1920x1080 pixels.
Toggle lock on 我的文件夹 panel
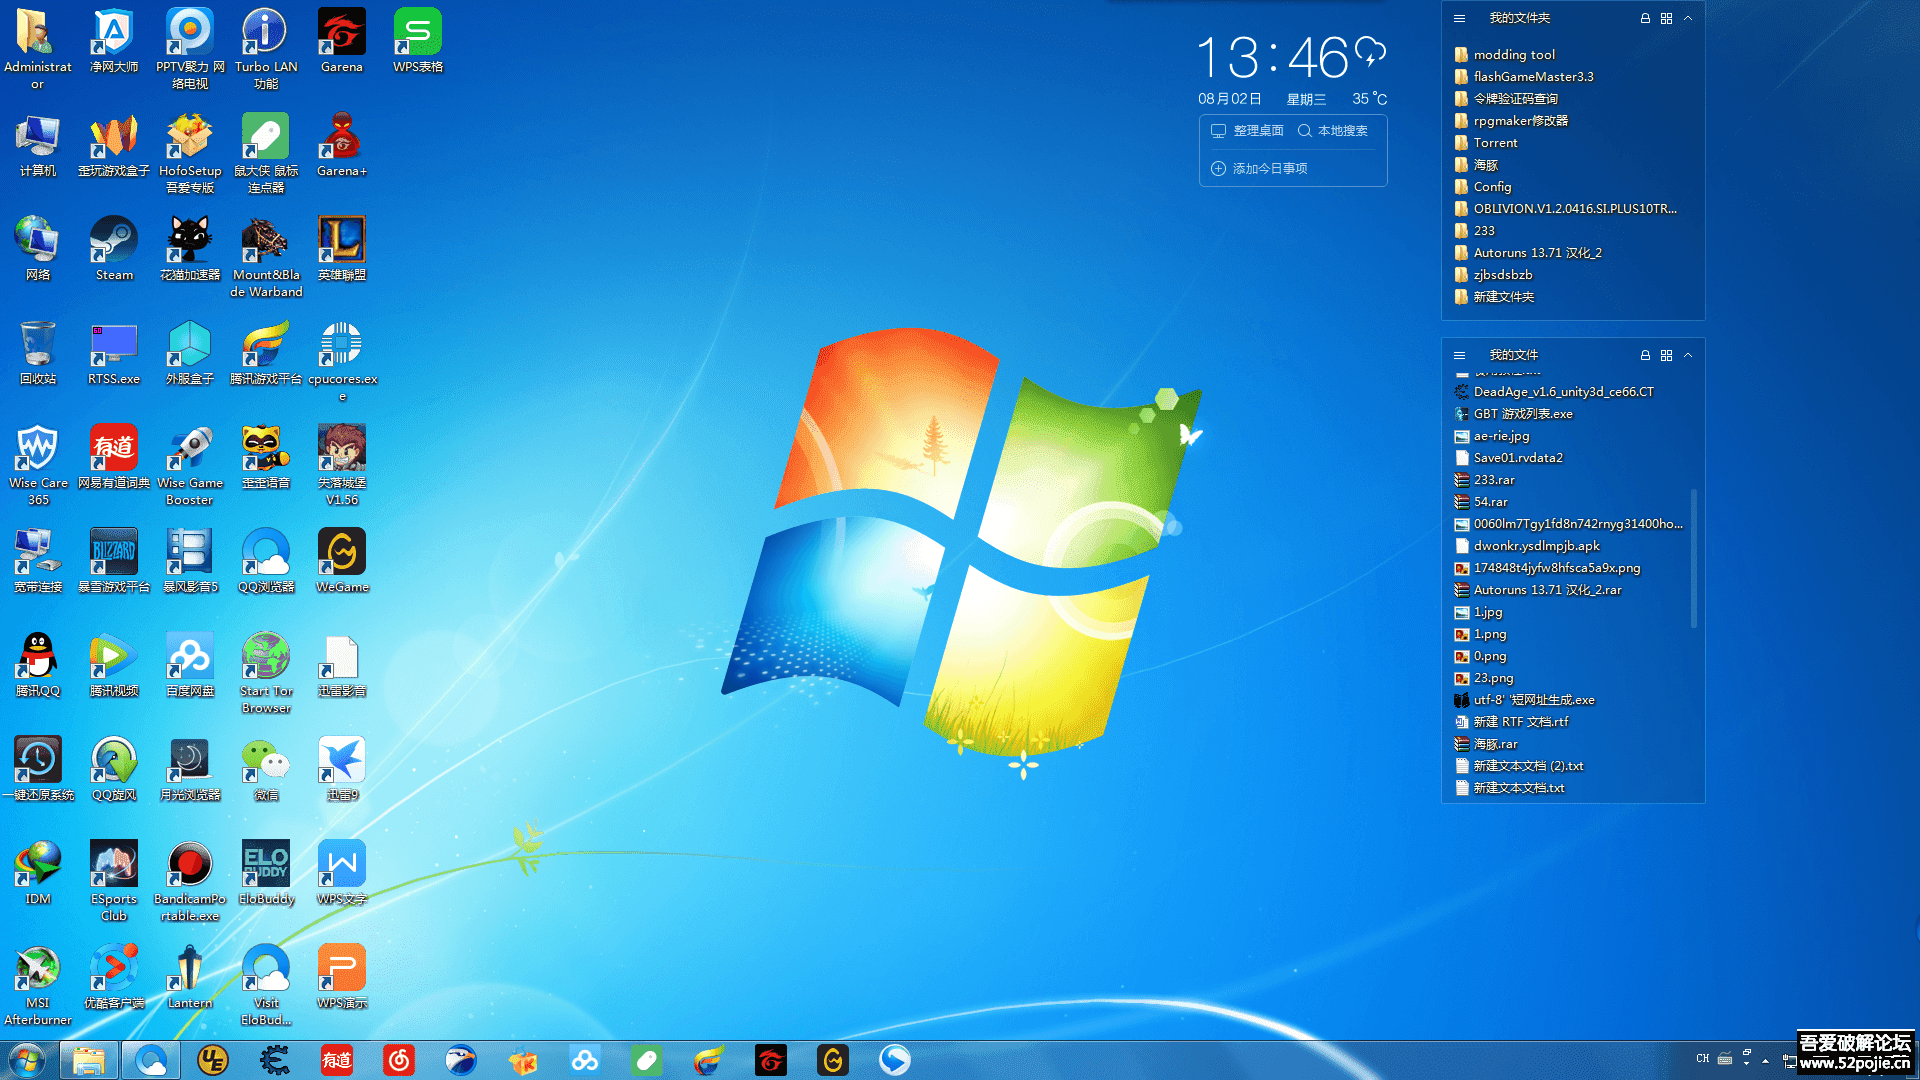[x=1645, y=18]
